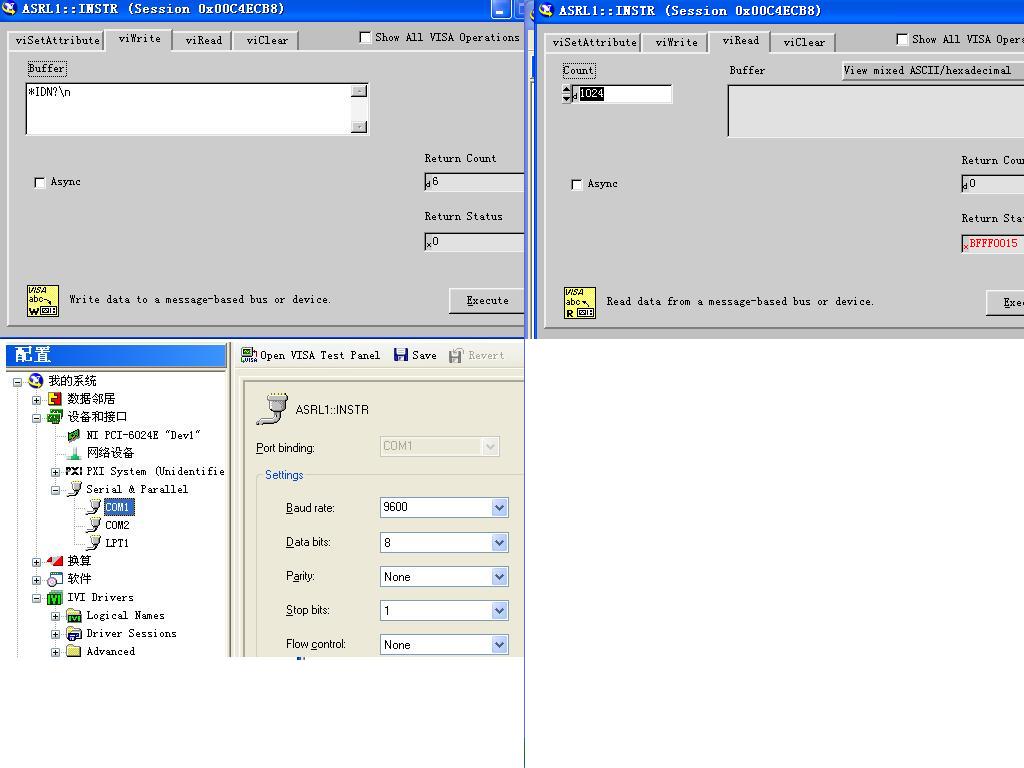The height and width of the screenshot is (768, 1024).
Task: Switch to viSetAttribute tab in left window
Action: click(57, 40)
